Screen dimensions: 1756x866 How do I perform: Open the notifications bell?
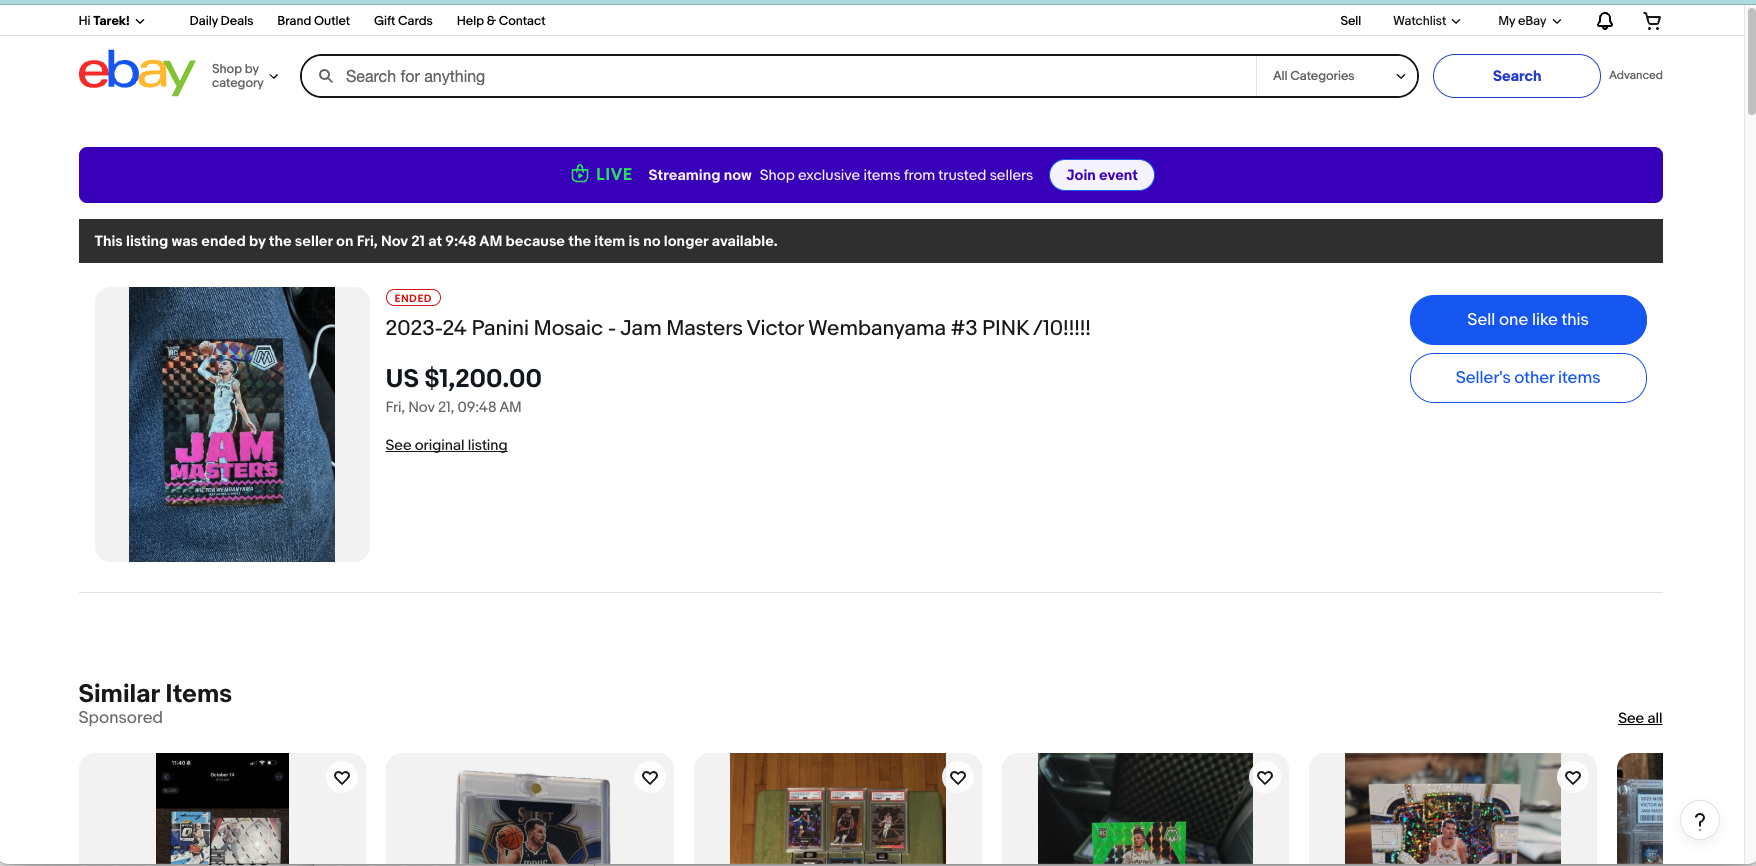(1604, 21)
